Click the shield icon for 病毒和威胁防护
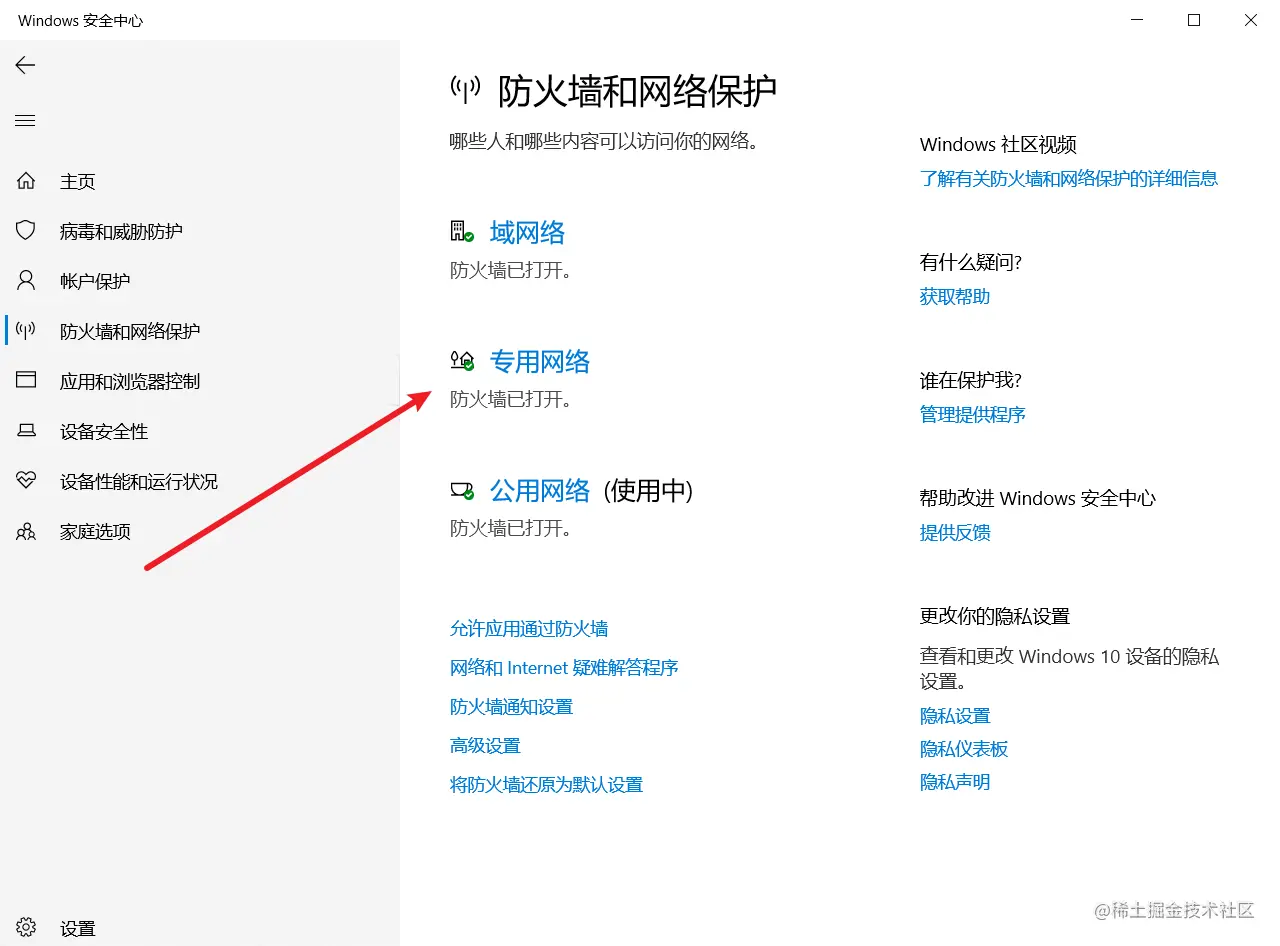1280x946 pixels. click(26, 231)
